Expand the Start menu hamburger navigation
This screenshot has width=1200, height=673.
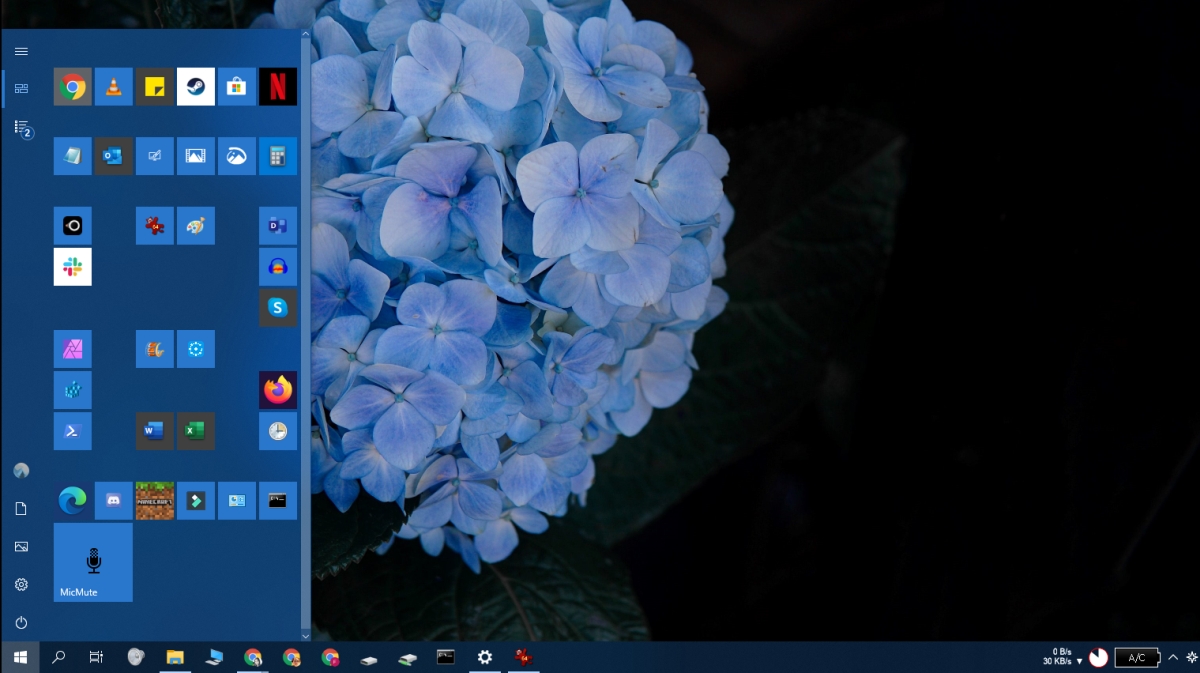tap(21, 51)
